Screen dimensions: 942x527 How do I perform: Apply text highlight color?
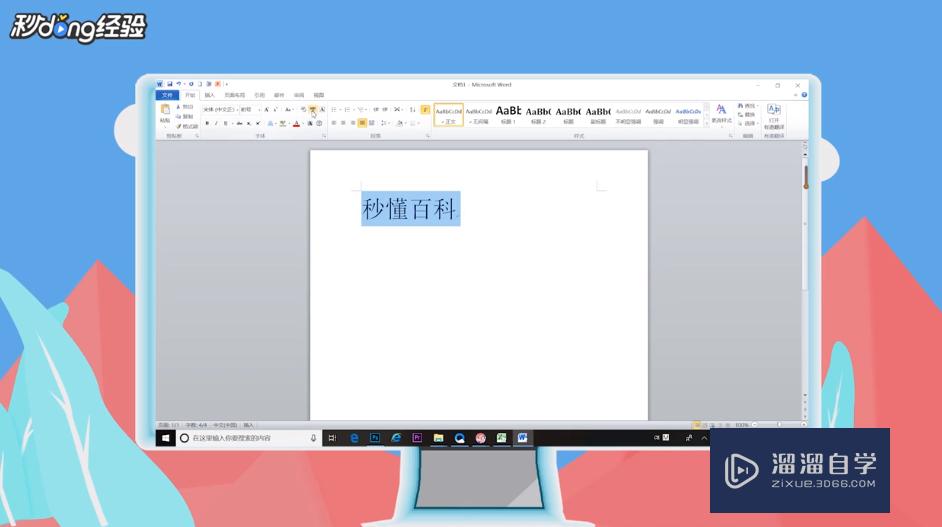click(282, 123)
